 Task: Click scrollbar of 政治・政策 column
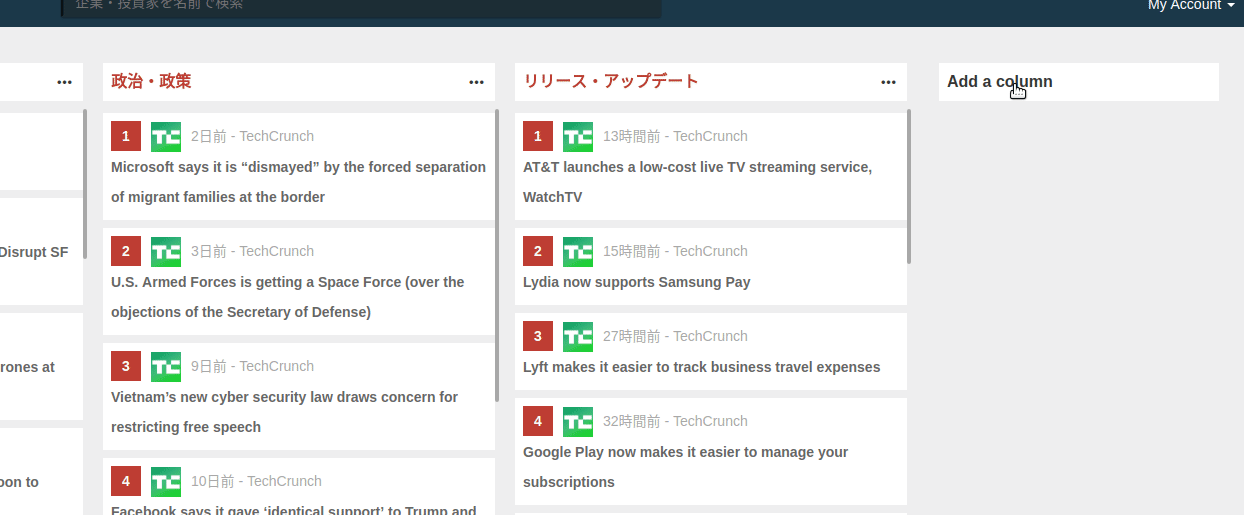pos(497,256)
